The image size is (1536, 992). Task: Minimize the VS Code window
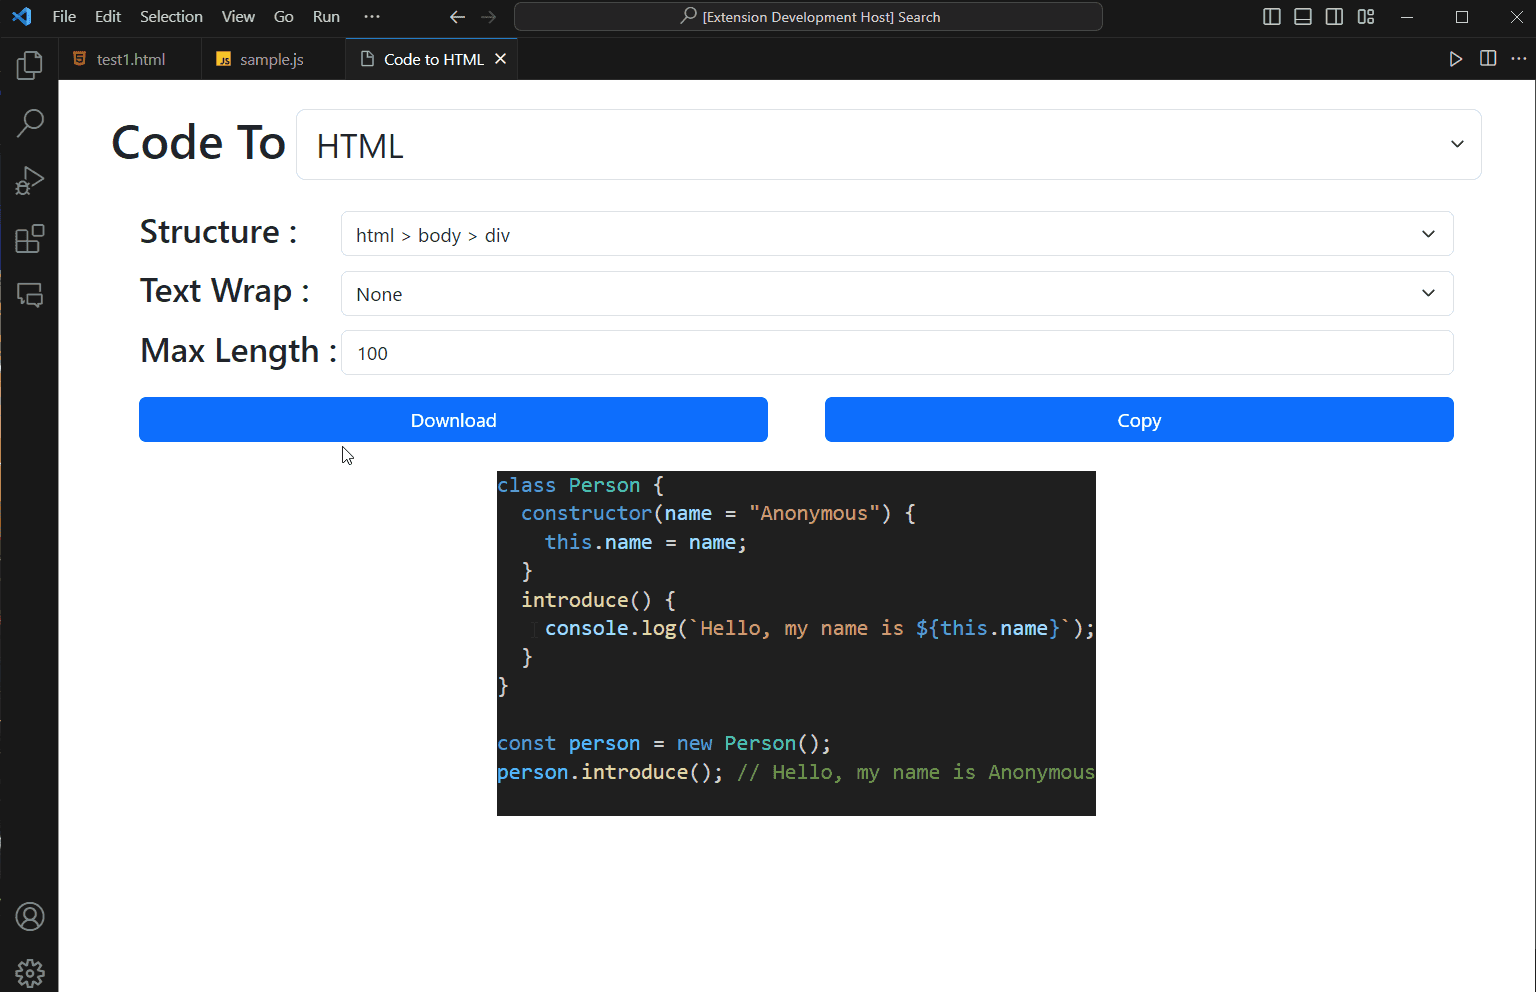[x=1407, y=17]
